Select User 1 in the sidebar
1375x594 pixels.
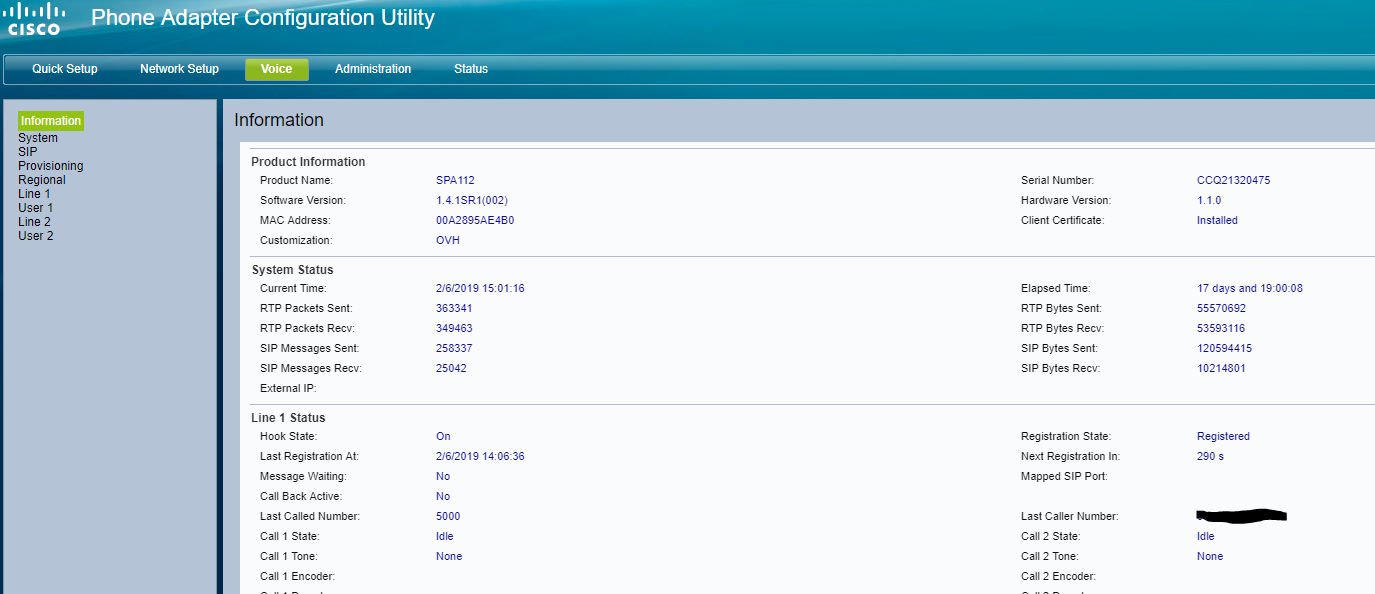pos(35,208)
